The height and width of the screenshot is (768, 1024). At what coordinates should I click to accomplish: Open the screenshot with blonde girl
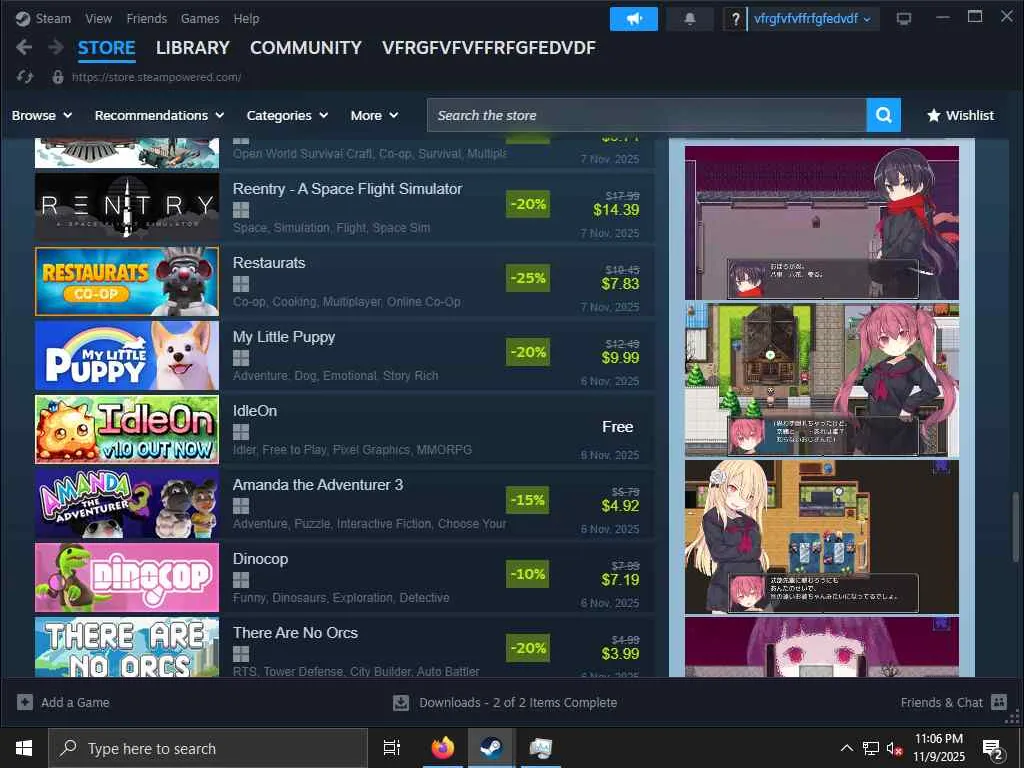click(x=822, y=537)
